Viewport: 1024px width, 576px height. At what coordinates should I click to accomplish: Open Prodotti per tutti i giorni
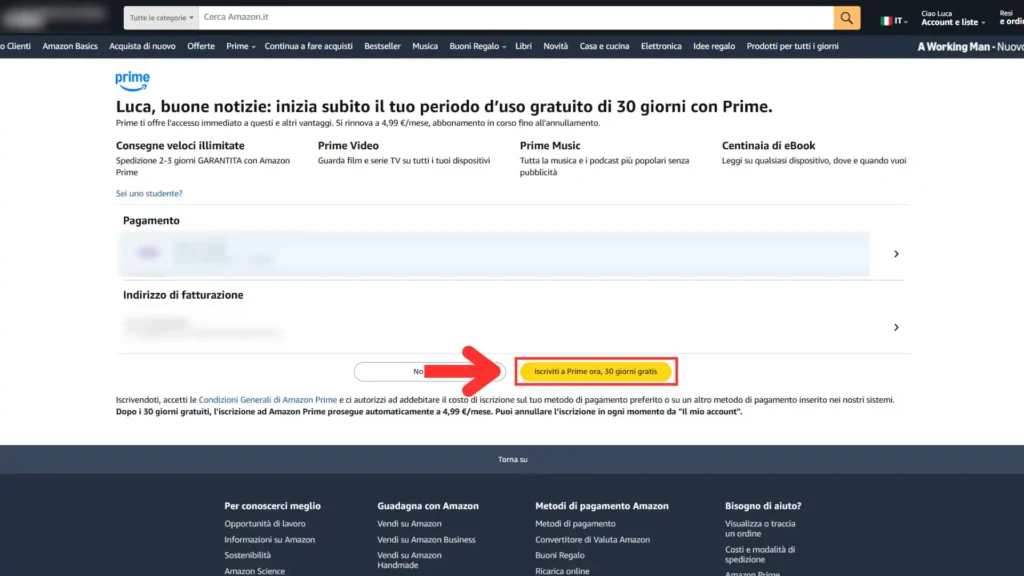click(x=792, y=46)
